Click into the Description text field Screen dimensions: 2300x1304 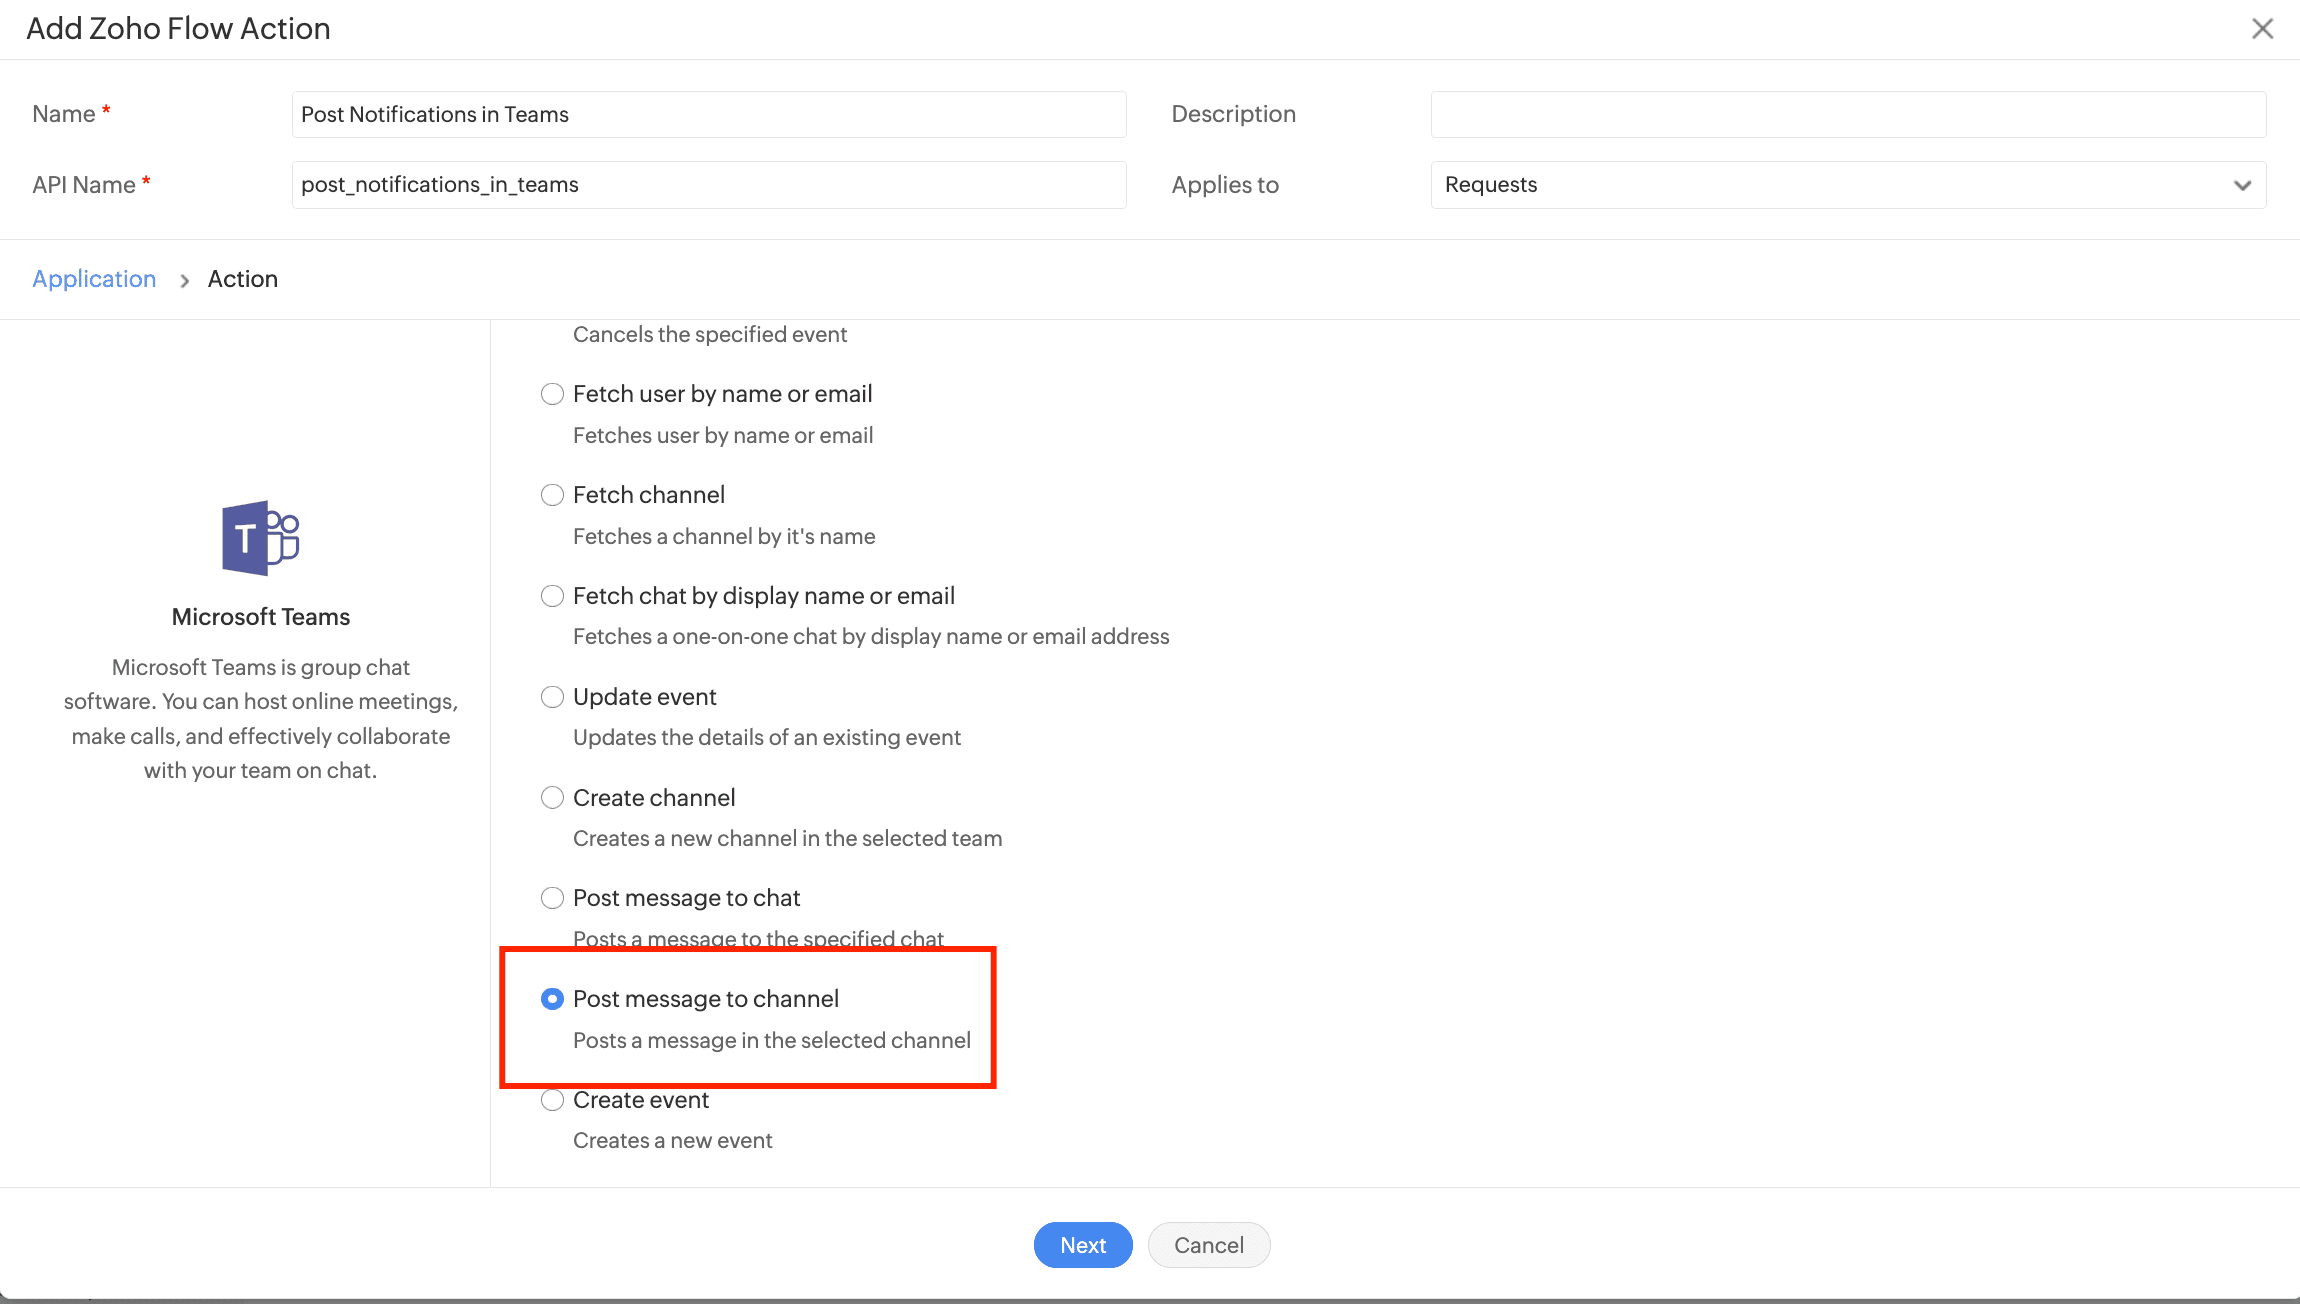click(x=1847, y=115)
